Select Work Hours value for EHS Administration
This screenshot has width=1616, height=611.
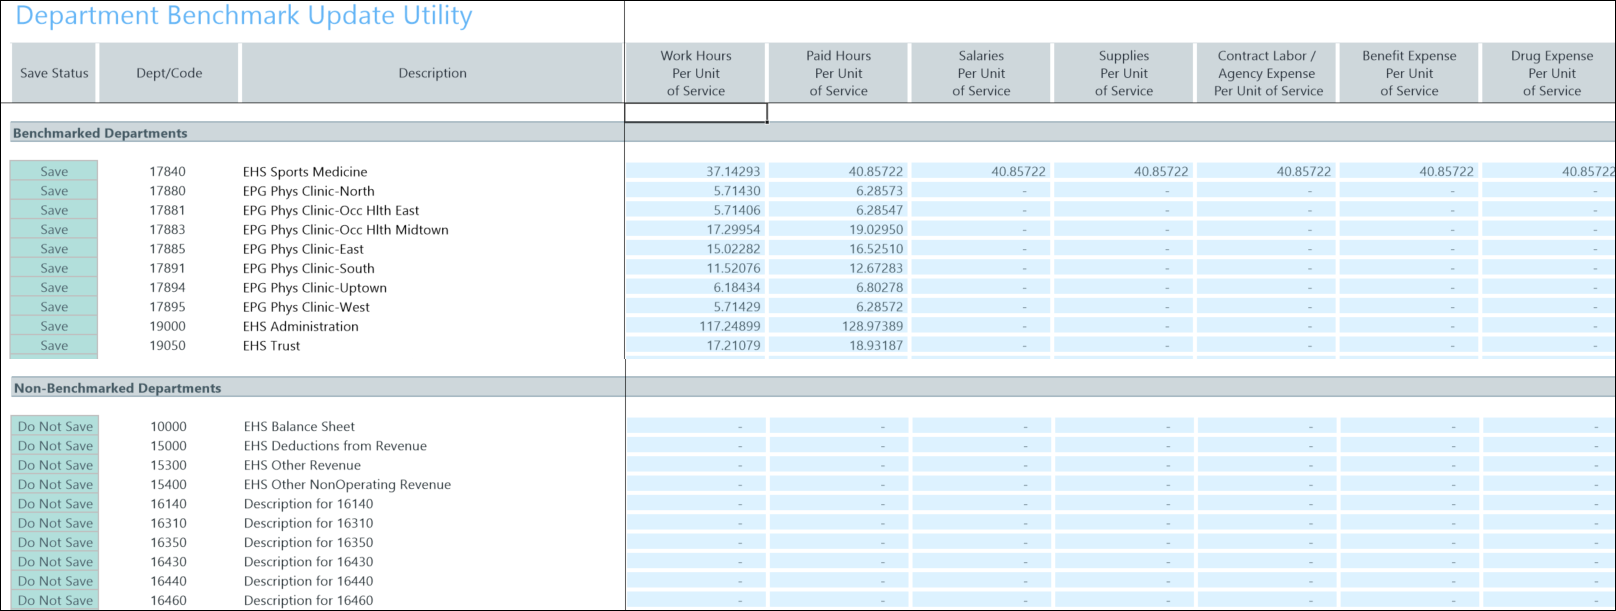[x=696, y=327]
